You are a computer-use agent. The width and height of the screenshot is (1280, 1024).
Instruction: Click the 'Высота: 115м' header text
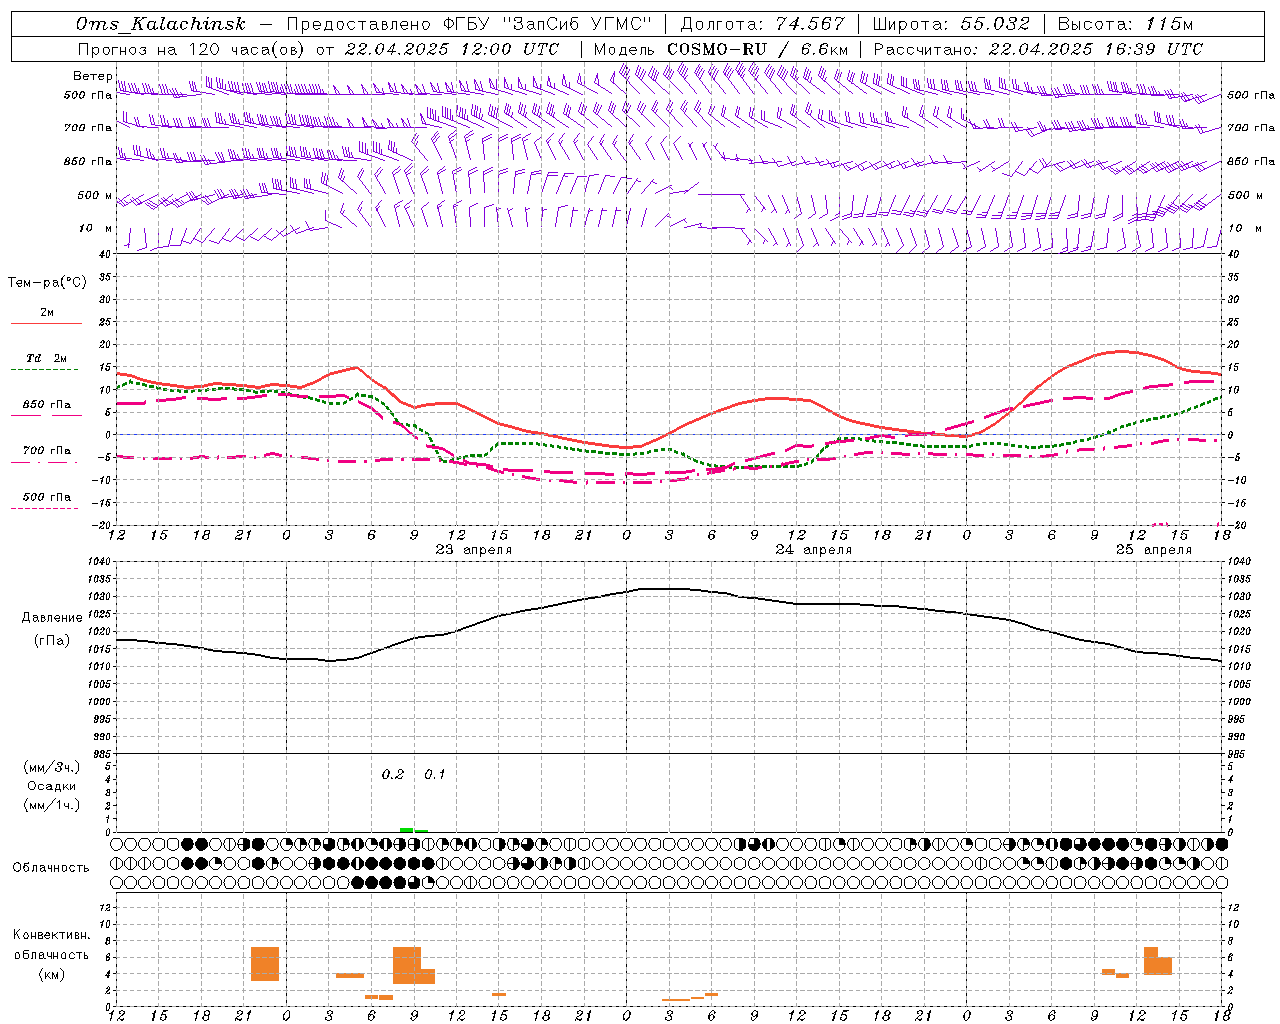pos(1125,24)
